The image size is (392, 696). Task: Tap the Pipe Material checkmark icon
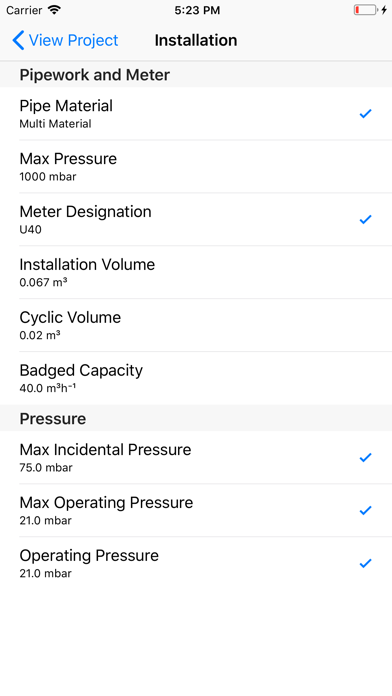click(365, 114)
